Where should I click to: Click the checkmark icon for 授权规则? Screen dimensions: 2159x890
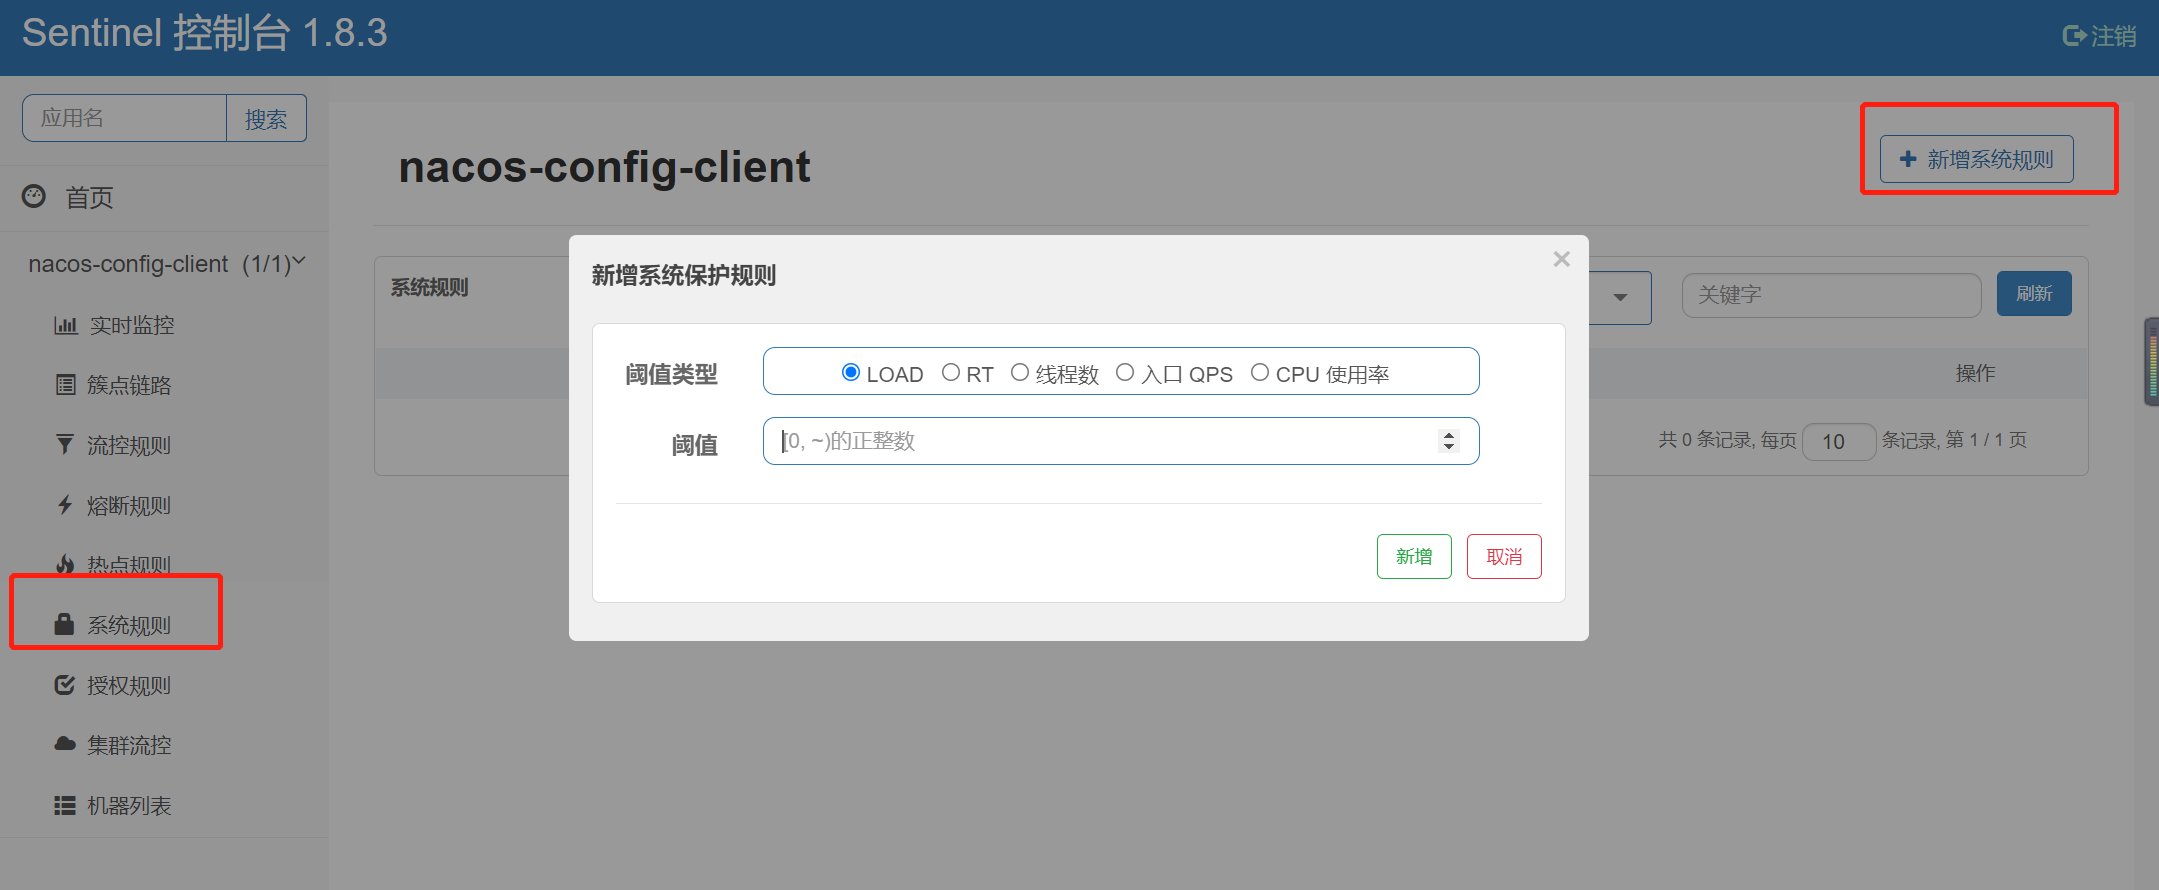pyautogui.click(x=65, y=685)
